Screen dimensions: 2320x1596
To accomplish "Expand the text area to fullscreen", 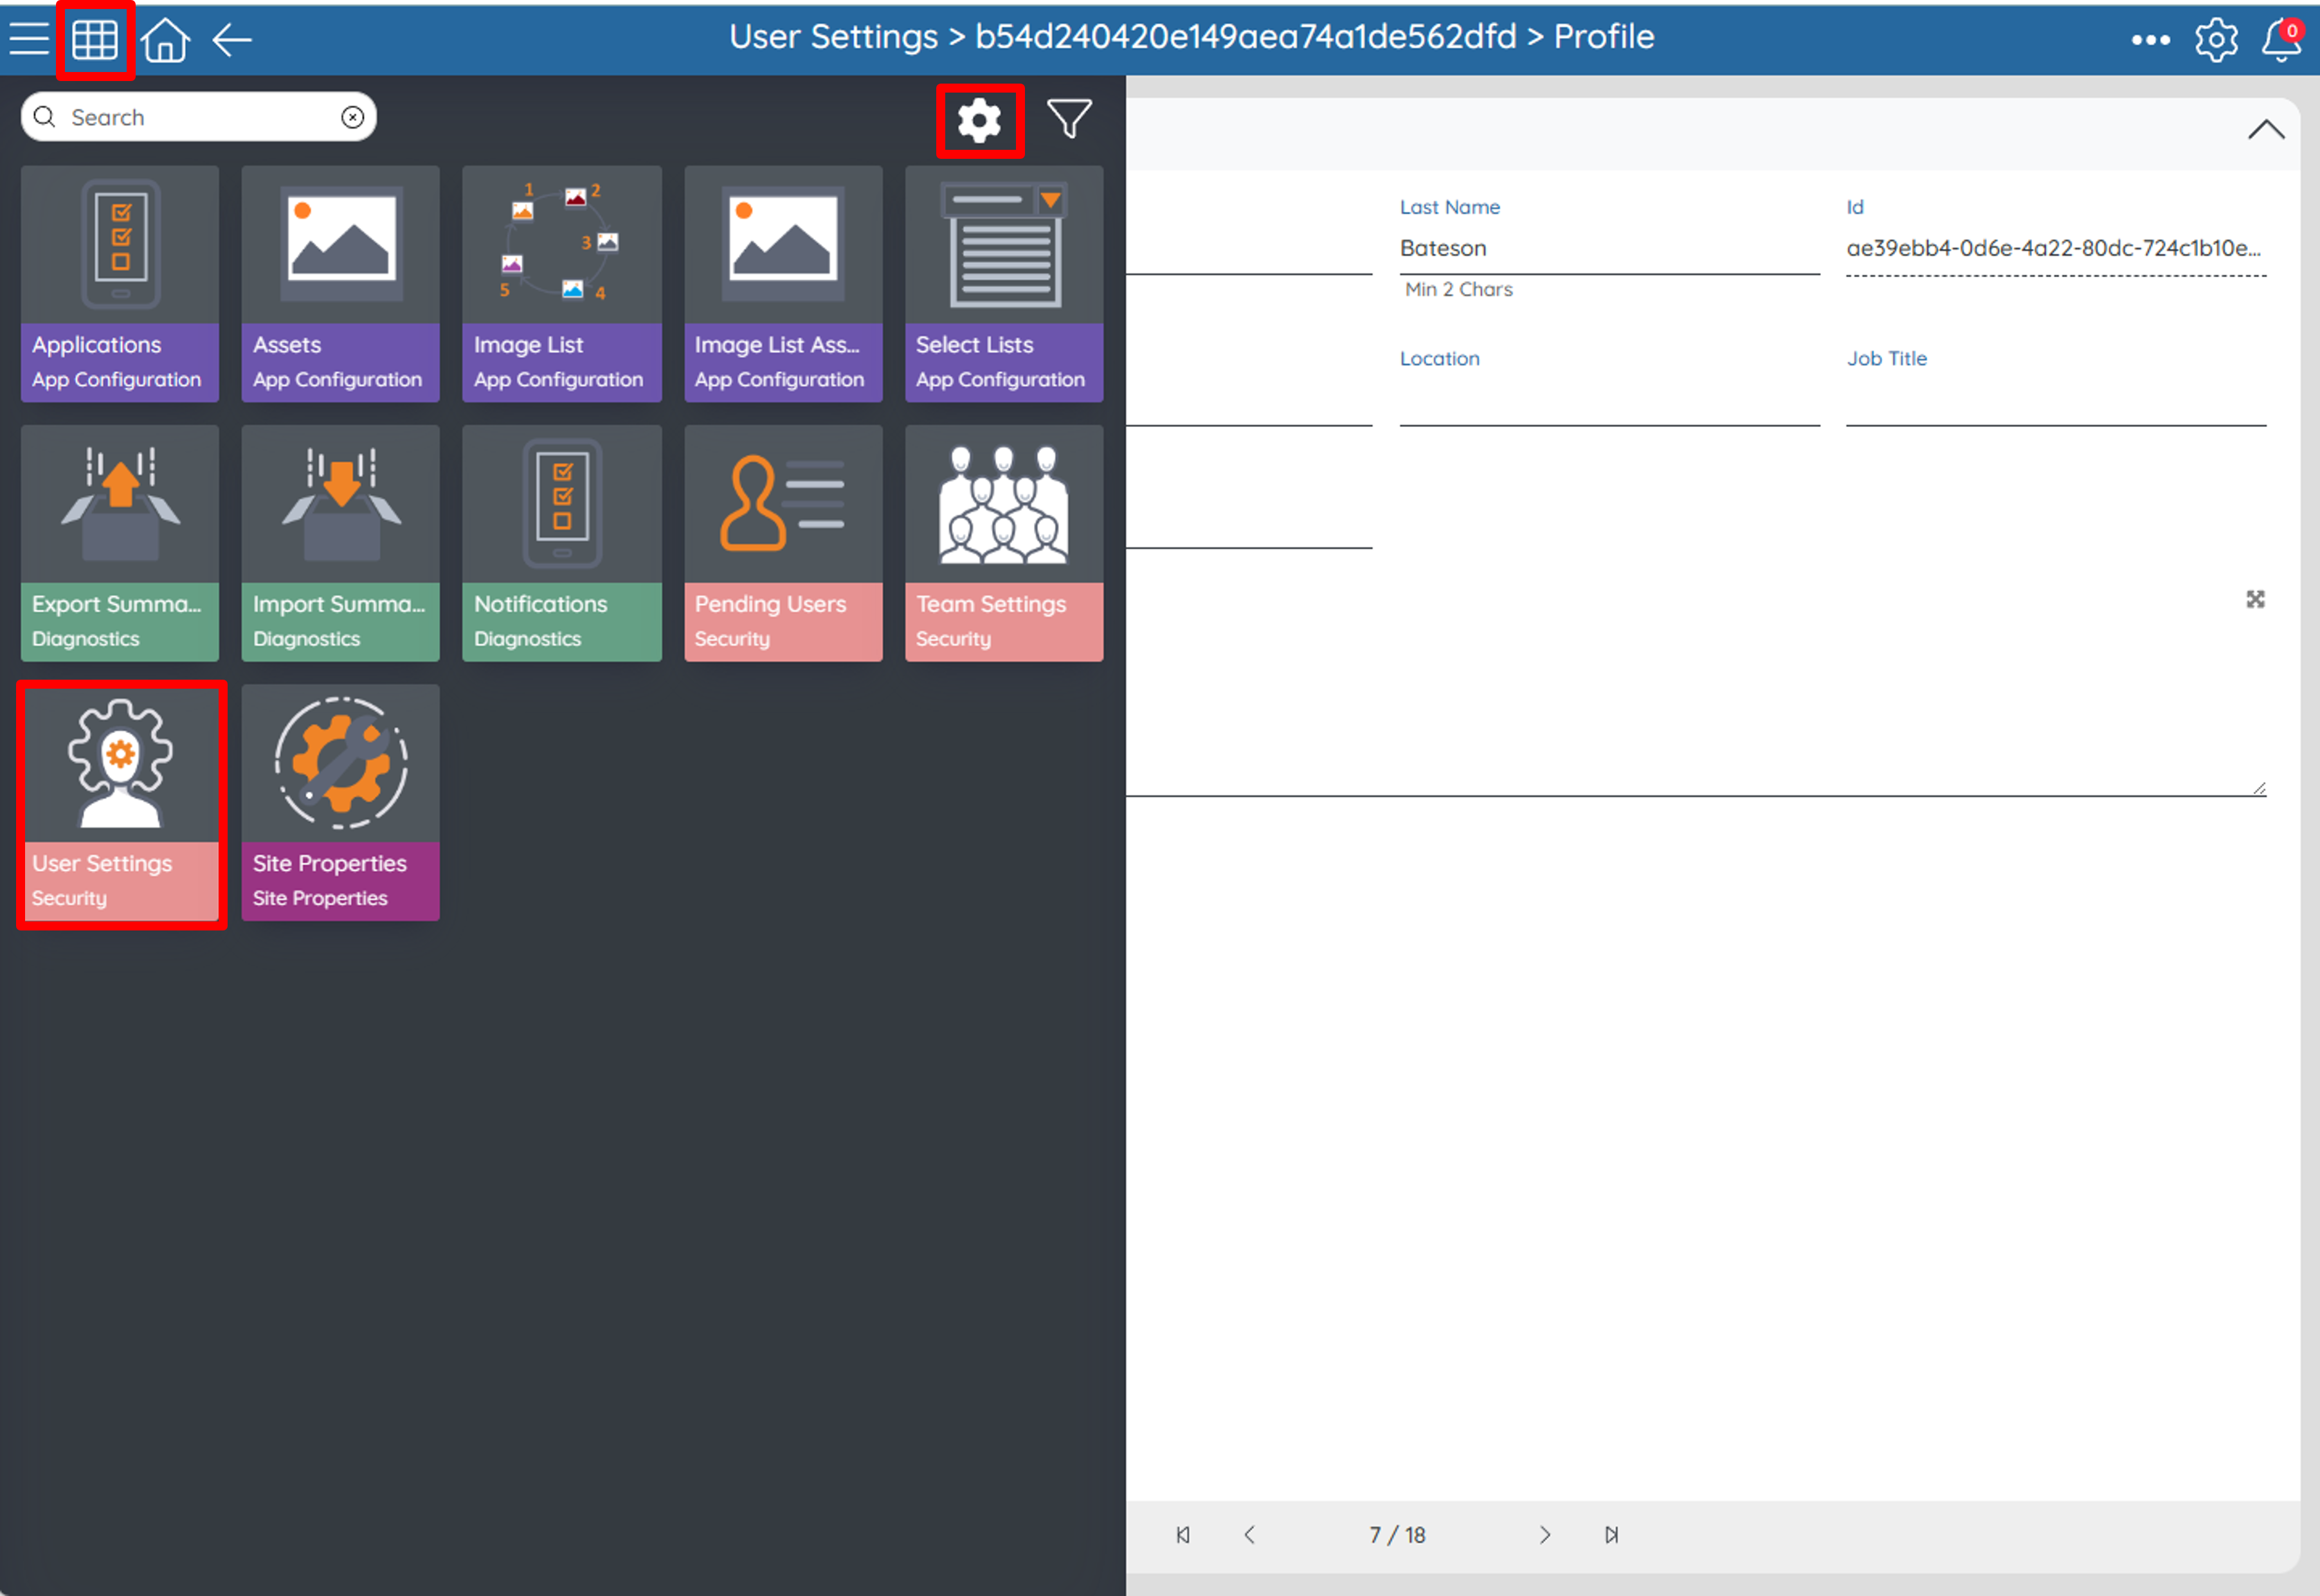I will 2255,599.
